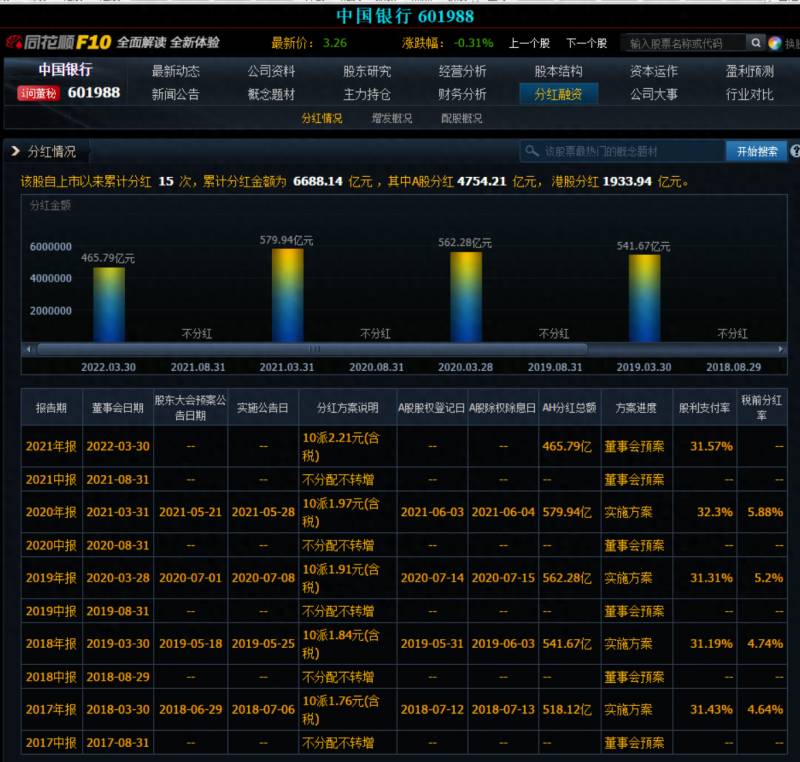Viewport: 800px width, 762px height.
Task: Select the highlighted 分红融资 tab
Action: tap(559, 94)
